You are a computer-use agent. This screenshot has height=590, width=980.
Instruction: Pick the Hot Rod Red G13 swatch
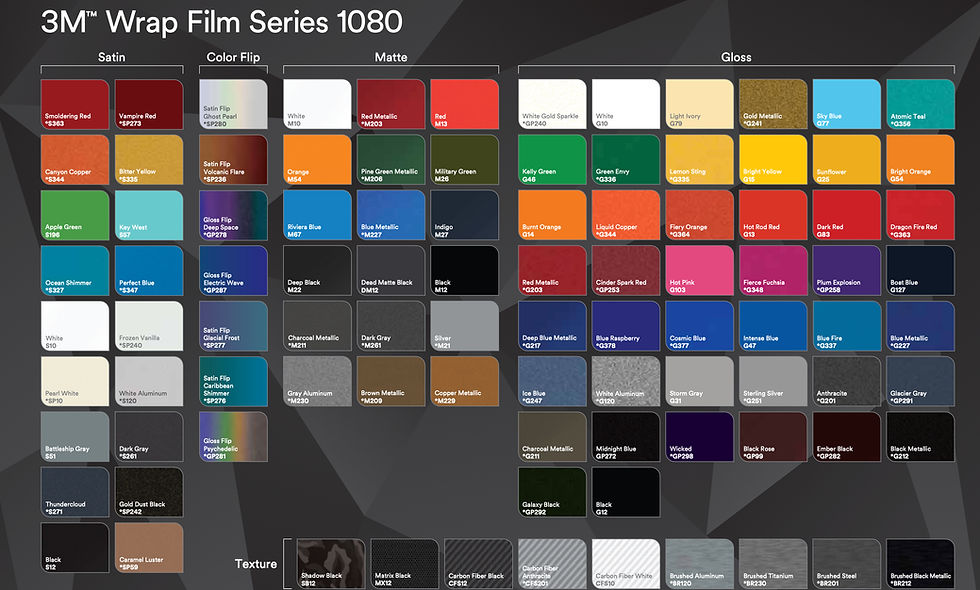(x=773, y=216)
